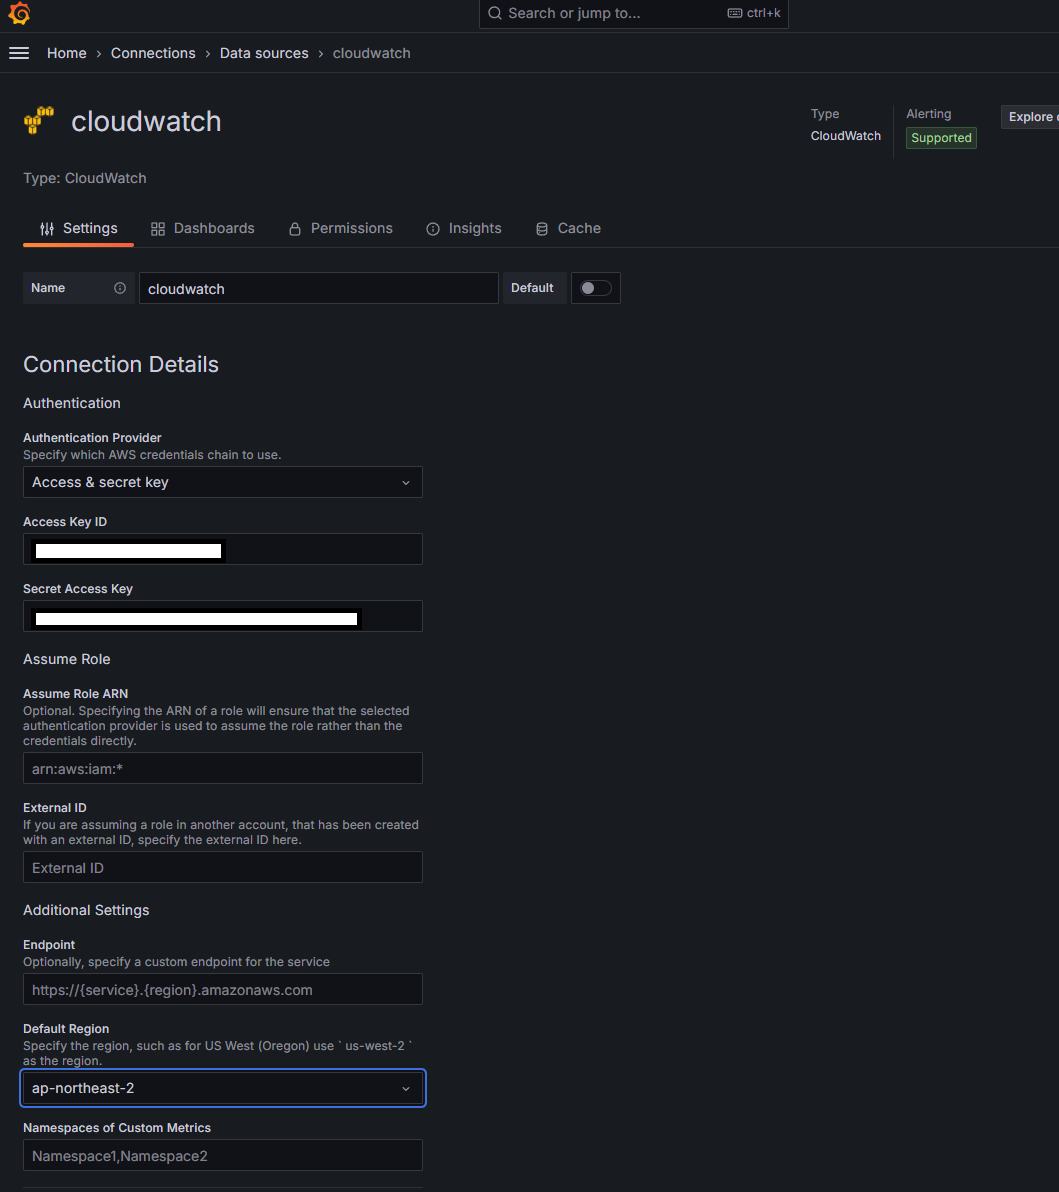Screen dimensions: 1059x1192
Task: Click the Dashboards tab grid icon
Action: point(157,229)
